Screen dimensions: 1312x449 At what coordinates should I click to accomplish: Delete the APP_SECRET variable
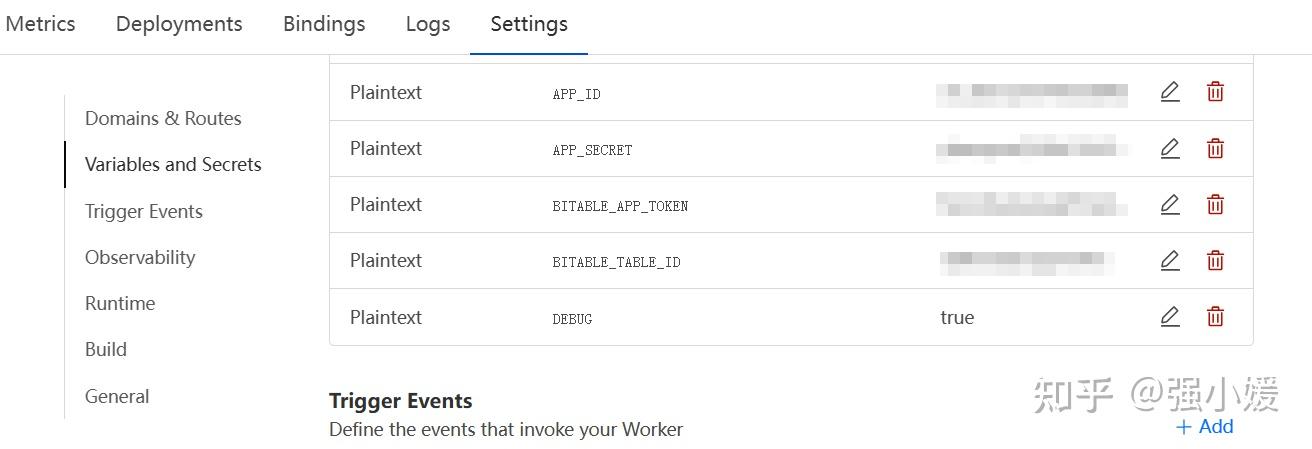point(1215,149)
